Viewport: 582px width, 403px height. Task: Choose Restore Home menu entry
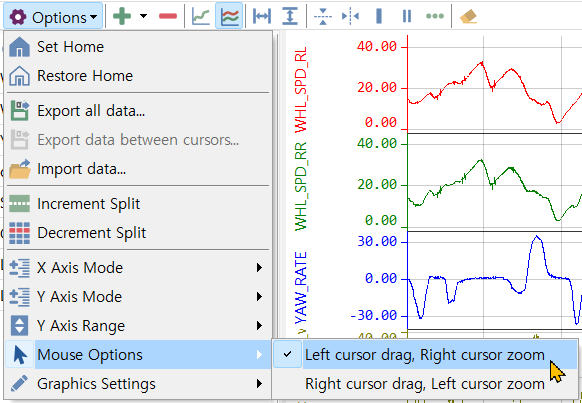138,76
